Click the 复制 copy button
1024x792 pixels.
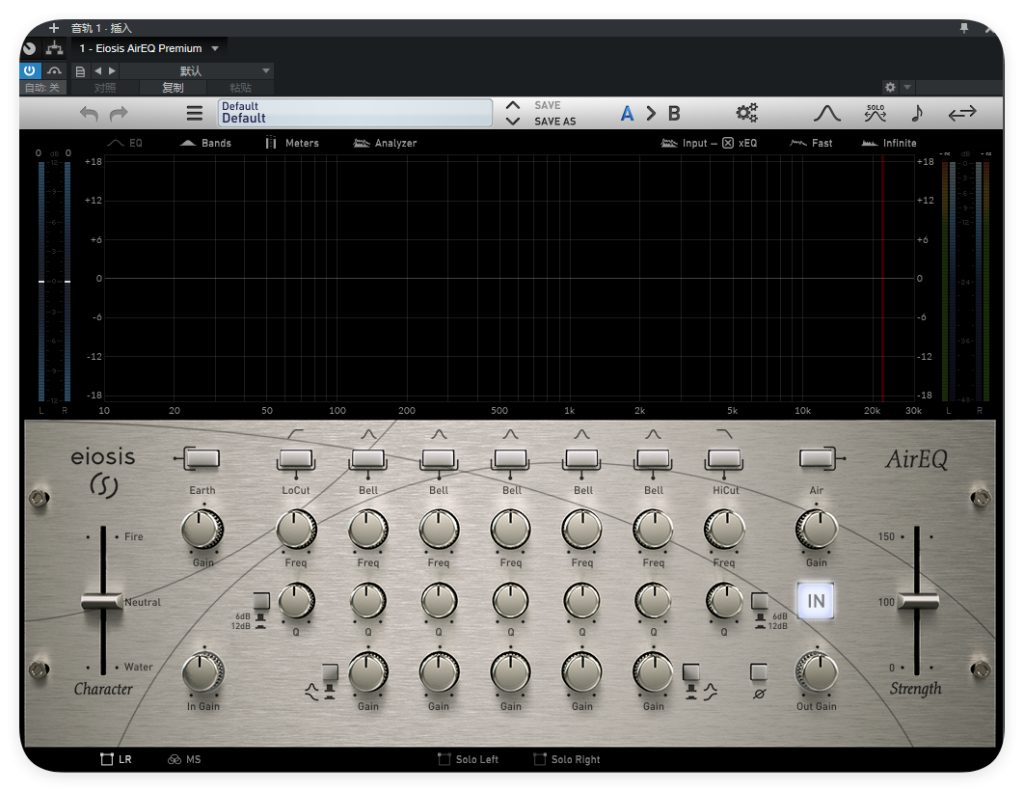click(x=172, y=87)
